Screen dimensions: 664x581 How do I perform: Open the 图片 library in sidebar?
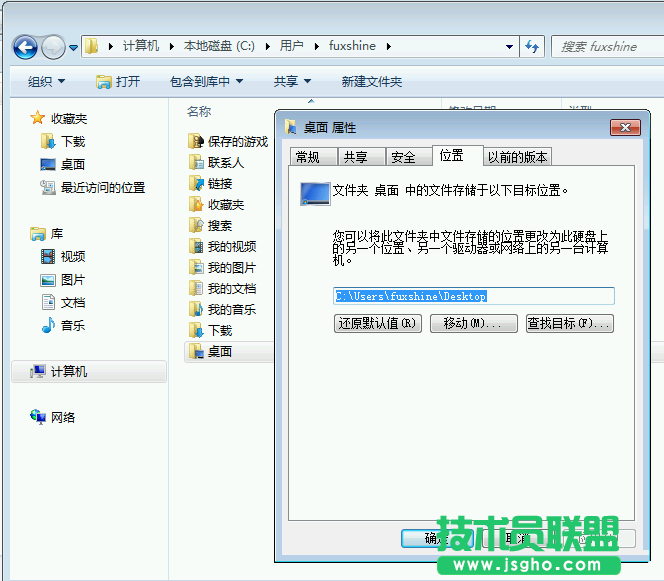point(63,279)
